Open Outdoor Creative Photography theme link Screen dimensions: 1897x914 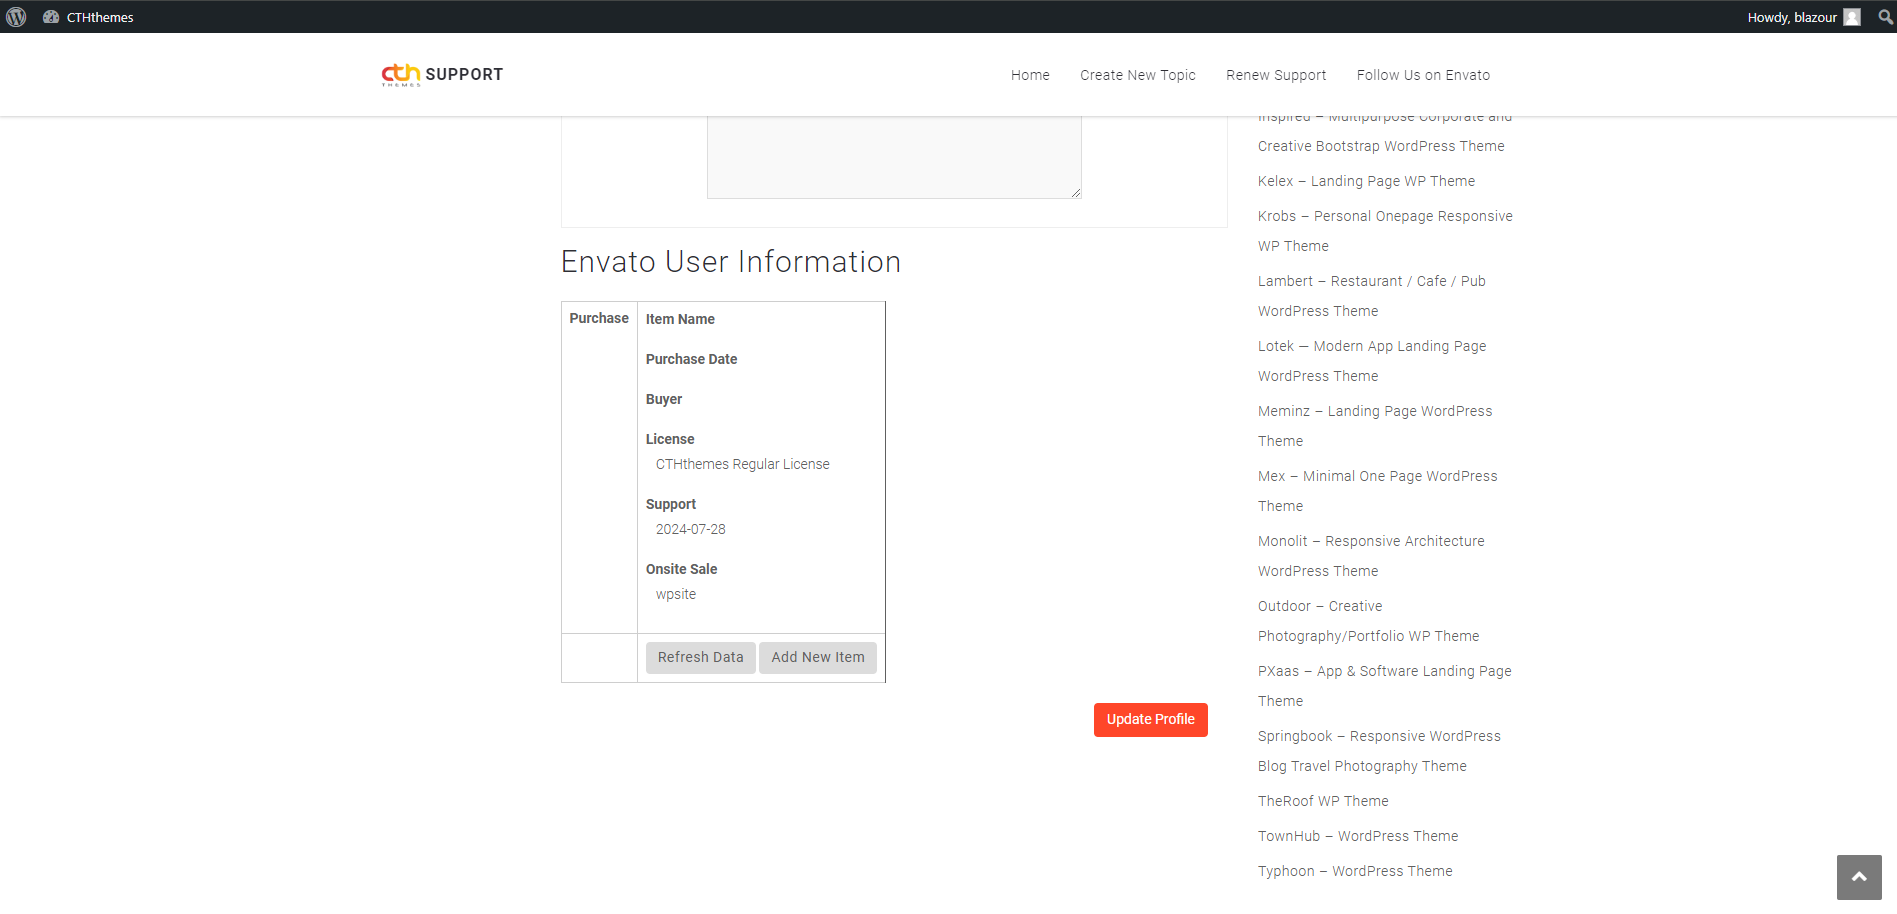pos(1368,621)
